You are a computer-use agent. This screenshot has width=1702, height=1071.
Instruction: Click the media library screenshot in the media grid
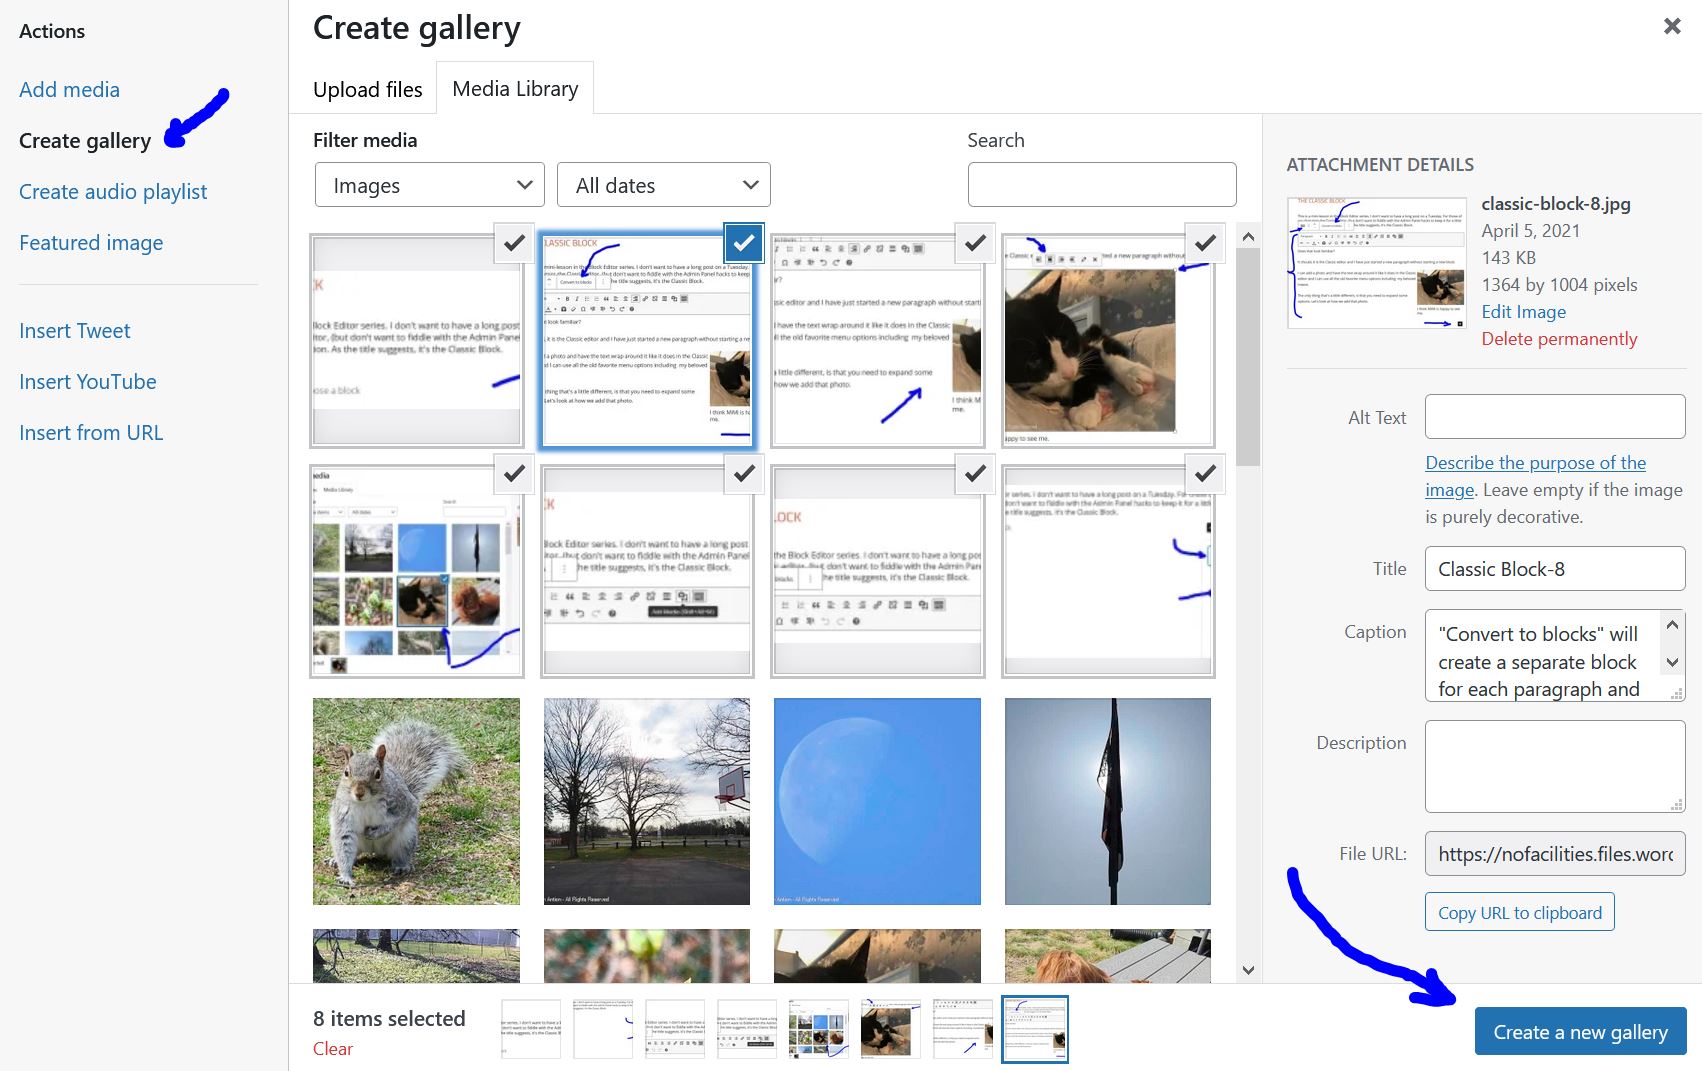pyautogui.click(x=416, y=571)
